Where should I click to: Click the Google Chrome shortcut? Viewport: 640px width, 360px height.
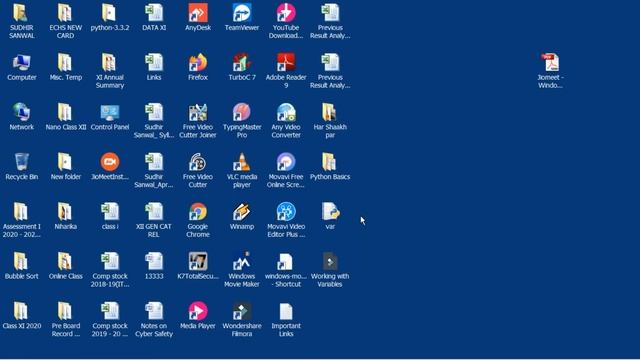point(198,212)
